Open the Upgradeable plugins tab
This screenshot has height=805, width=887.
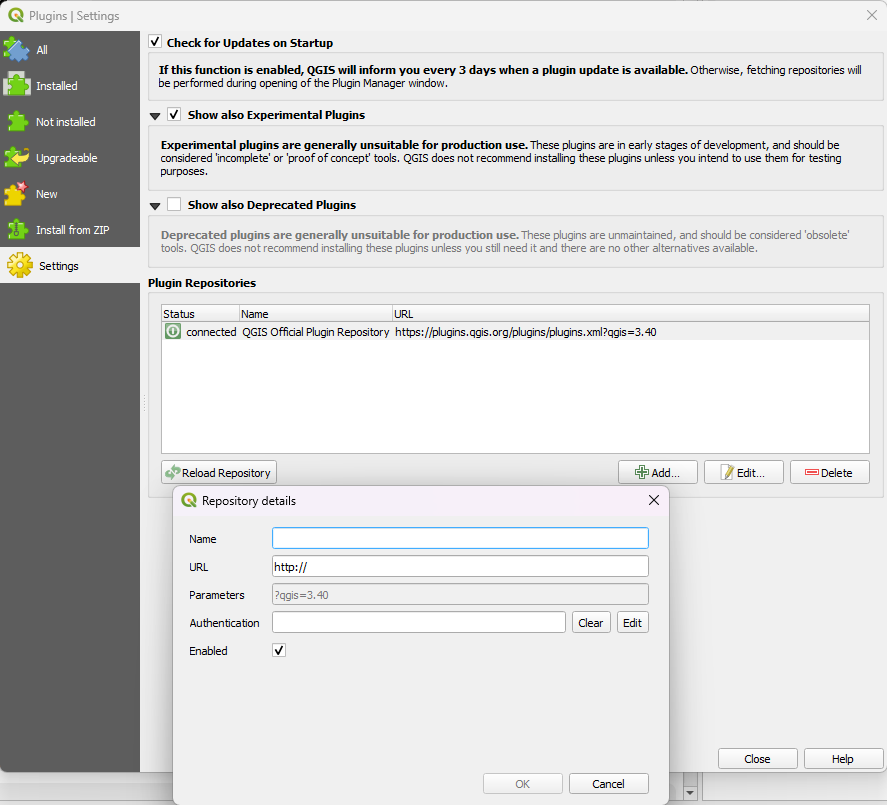70,158
